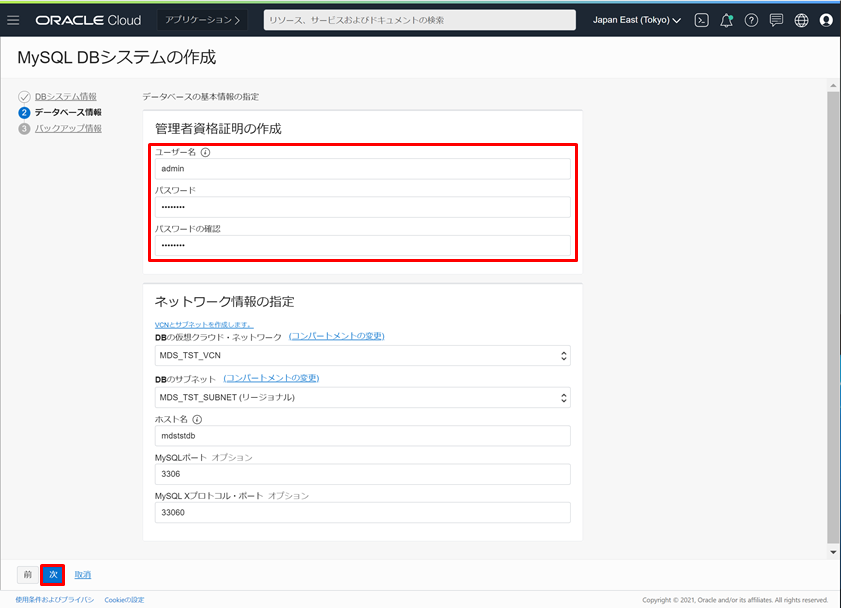841x608 pixels.
Task: Go to DBシステム情報 step
Action: [x=66, y=96]
